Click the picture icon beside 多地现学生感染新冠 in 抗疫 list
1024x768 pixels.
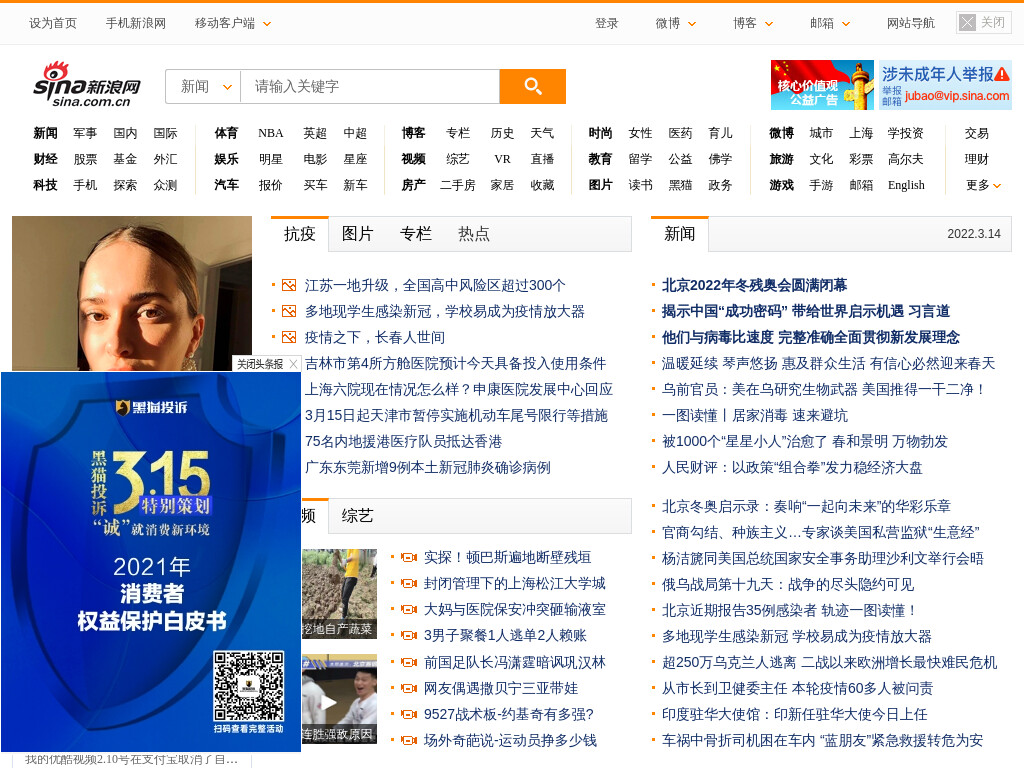pos(289,312)
